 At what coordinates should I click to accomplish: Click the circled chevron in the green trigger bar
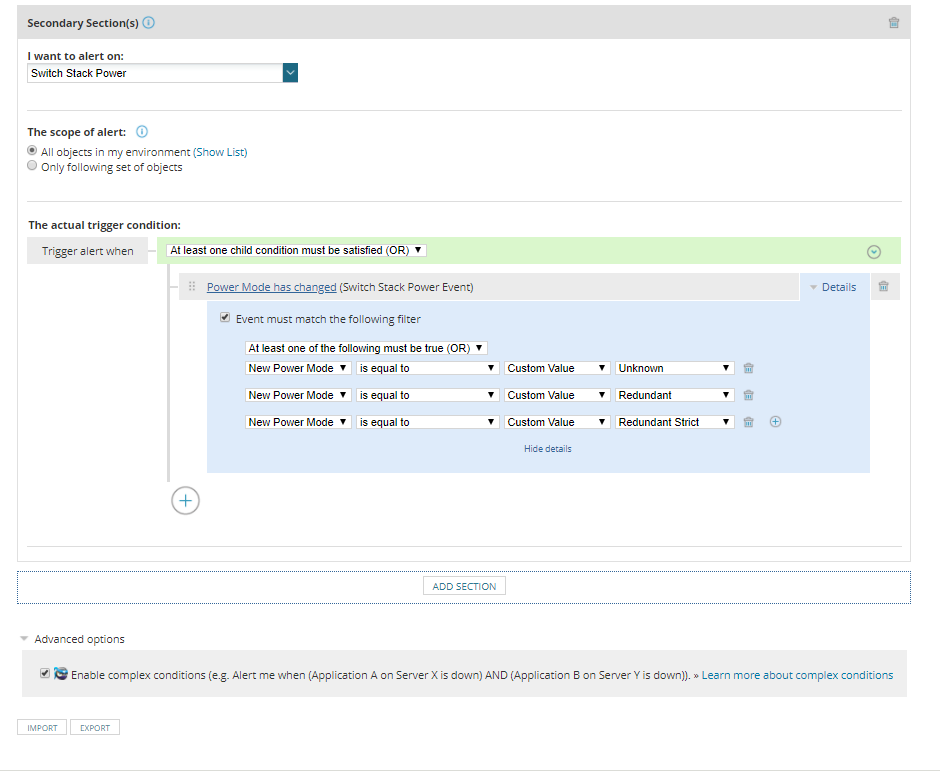(874, 252)
